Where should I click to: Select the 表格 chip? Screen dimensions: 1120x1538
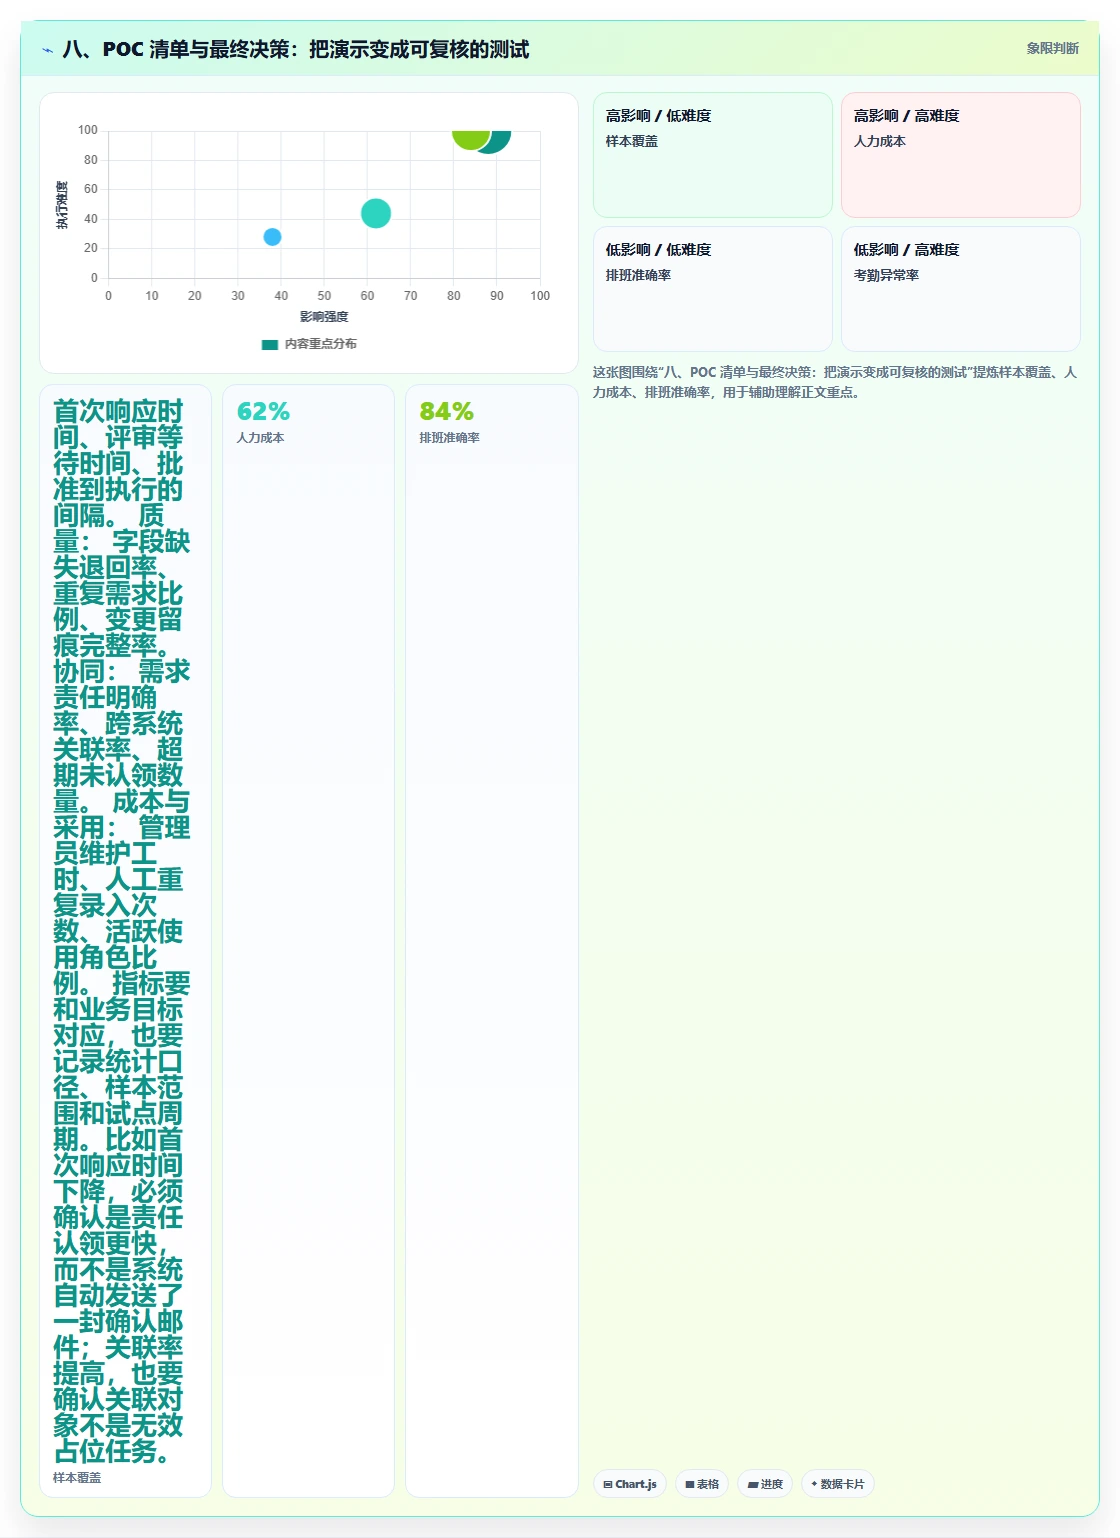coord(702,1484)
